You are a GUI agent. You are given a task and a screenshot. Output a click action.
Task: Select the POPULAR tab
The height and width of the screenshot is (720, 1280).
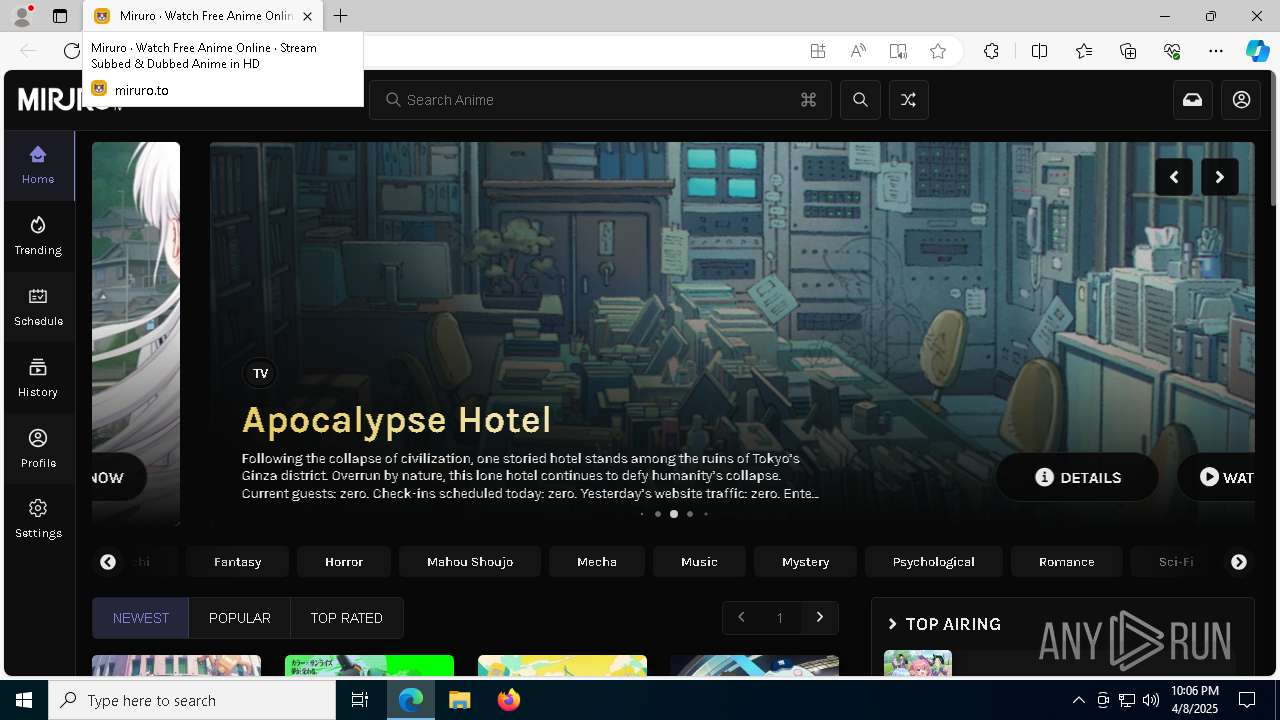[240, 618]
